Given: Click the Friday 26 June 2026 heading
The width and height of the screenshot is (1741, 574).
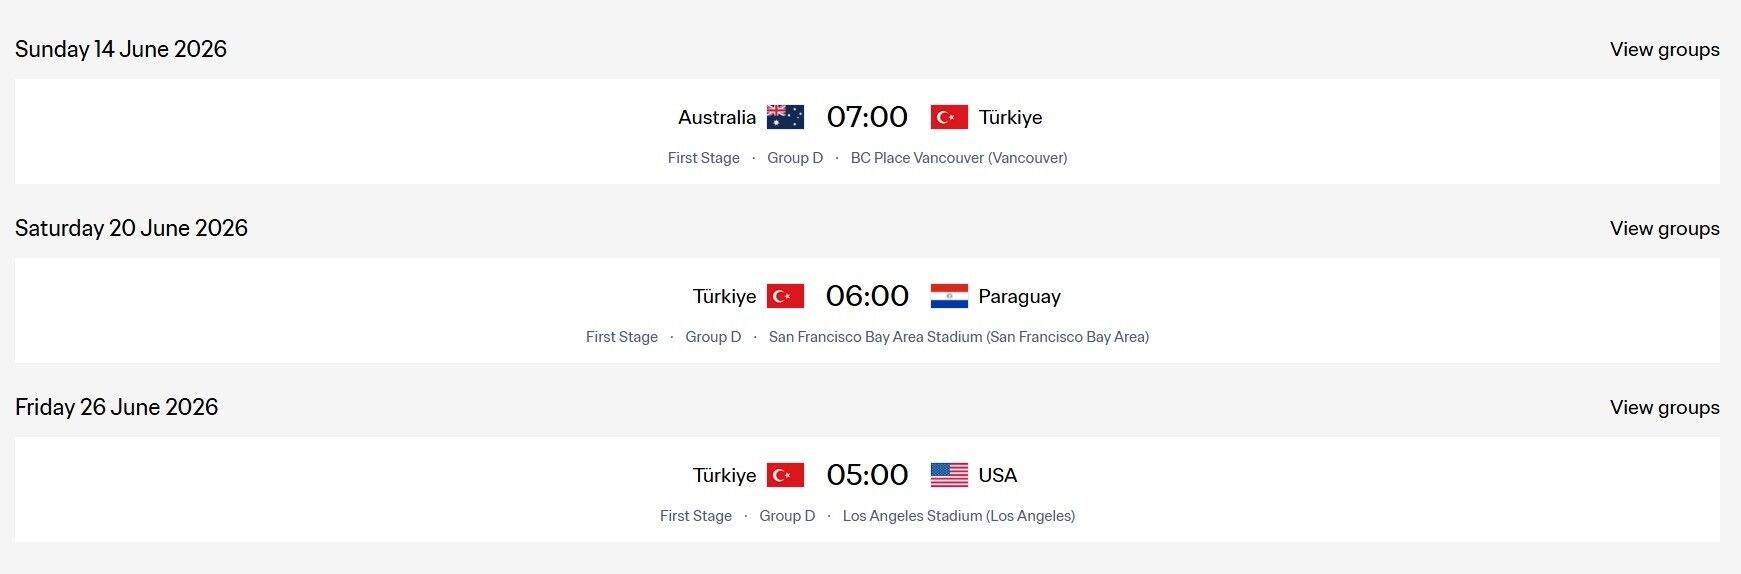Looking at the screenshot, I should coord(116,407).
